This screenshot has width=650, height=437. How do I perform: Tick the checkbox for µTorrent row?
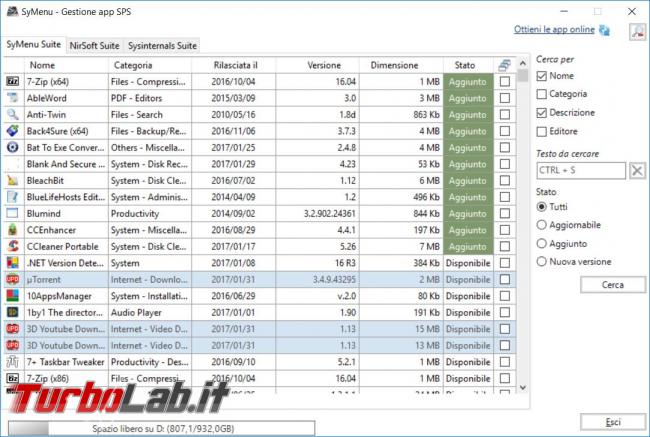tap(504, 279)
